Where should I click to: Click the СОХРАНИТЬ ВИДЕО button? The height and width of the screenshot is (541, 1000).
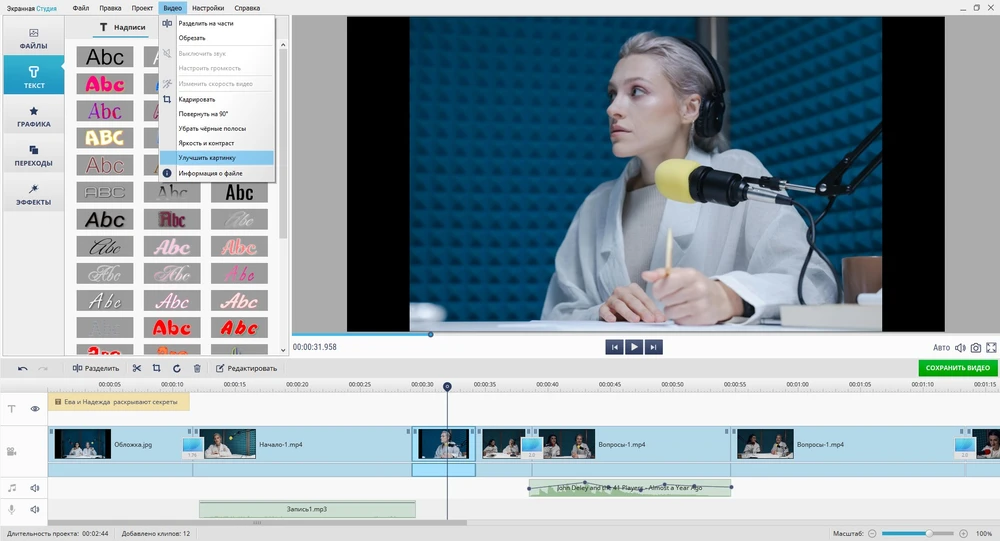(957, 368)
